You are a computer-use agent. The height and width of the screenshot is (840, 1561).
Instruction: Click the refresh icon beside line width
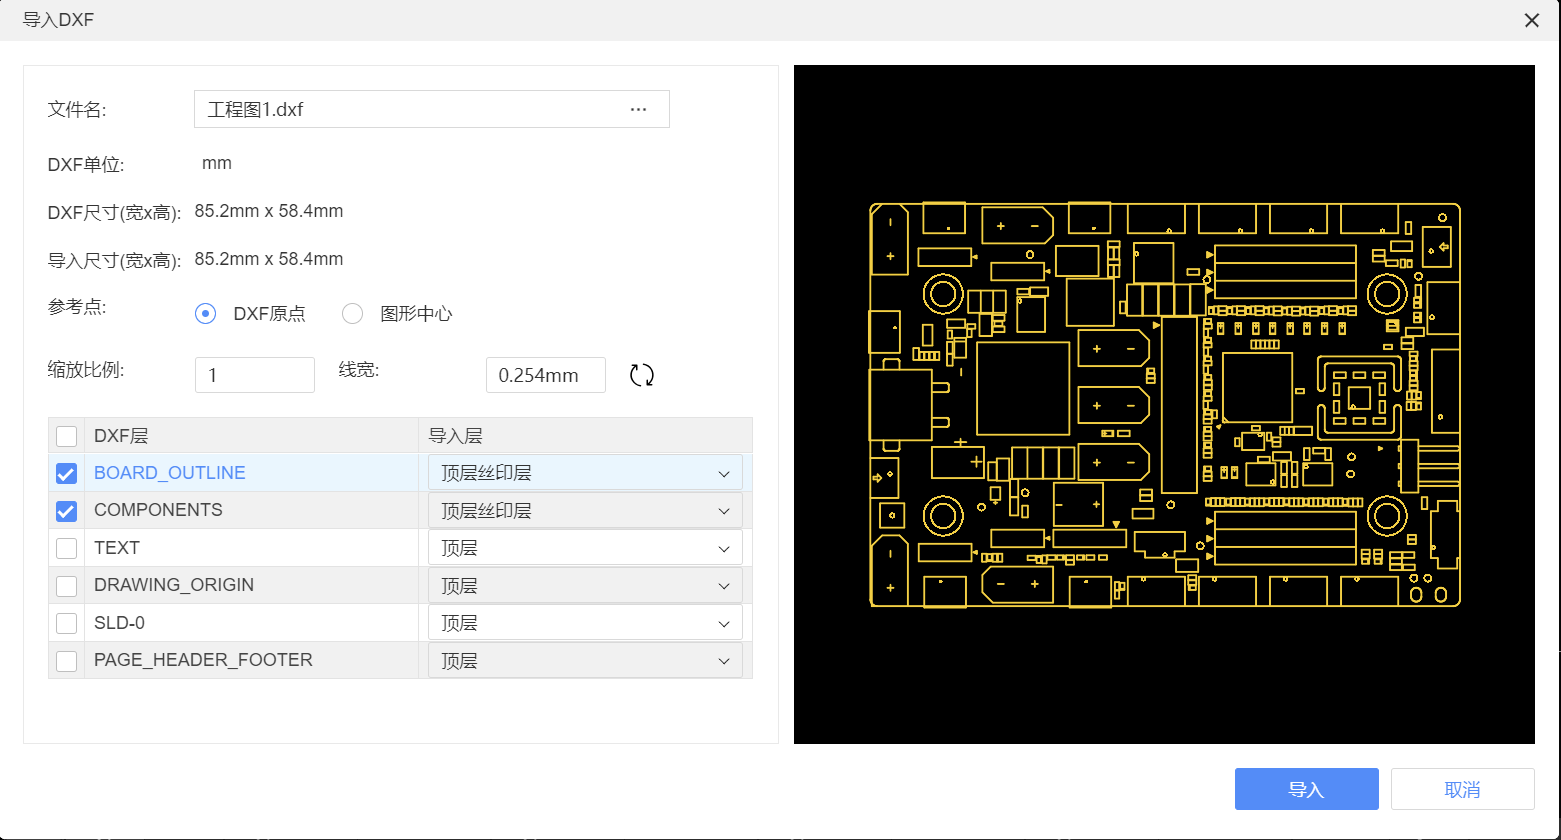(641, 375)
